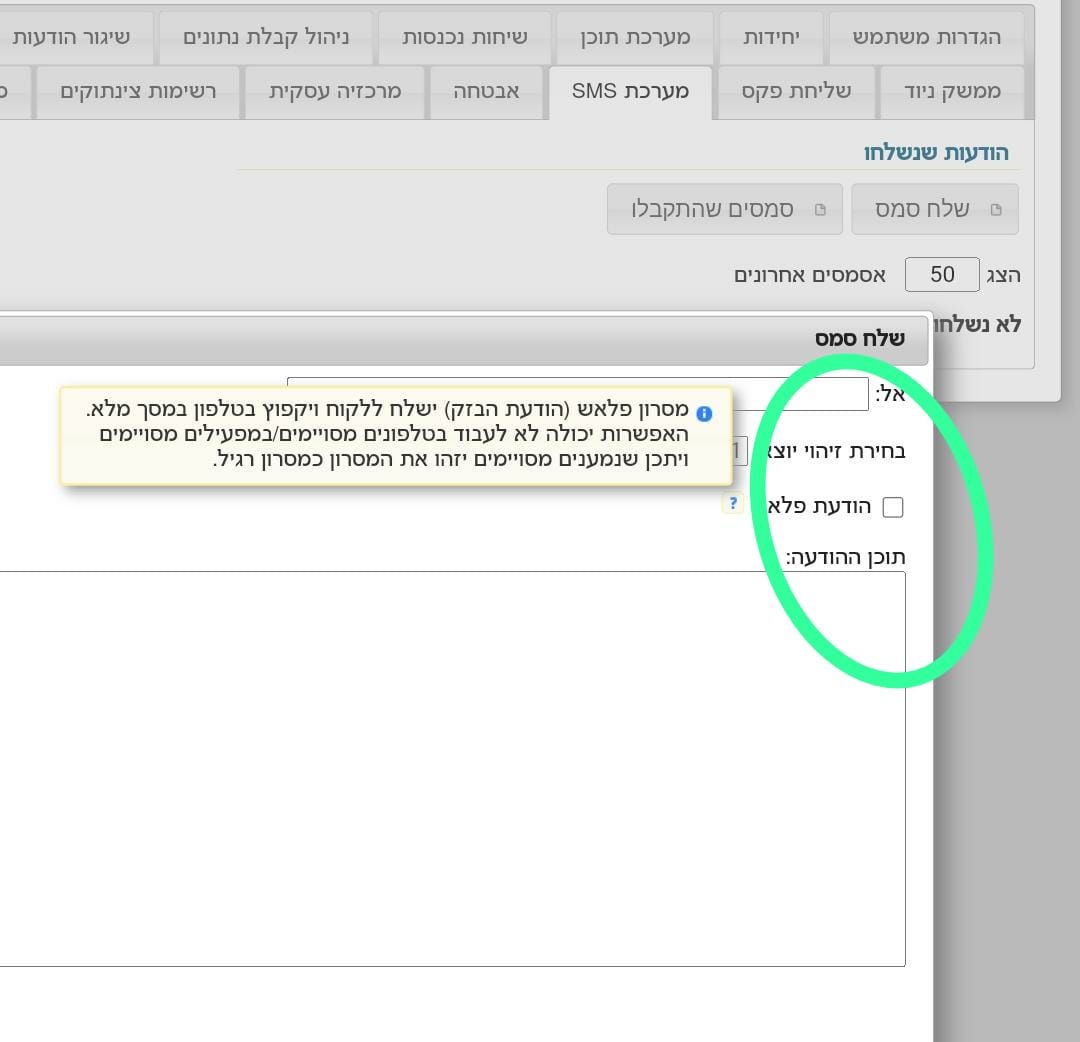
Task: Go to the אבטחה tab
Action: click(x=486, y=92)
